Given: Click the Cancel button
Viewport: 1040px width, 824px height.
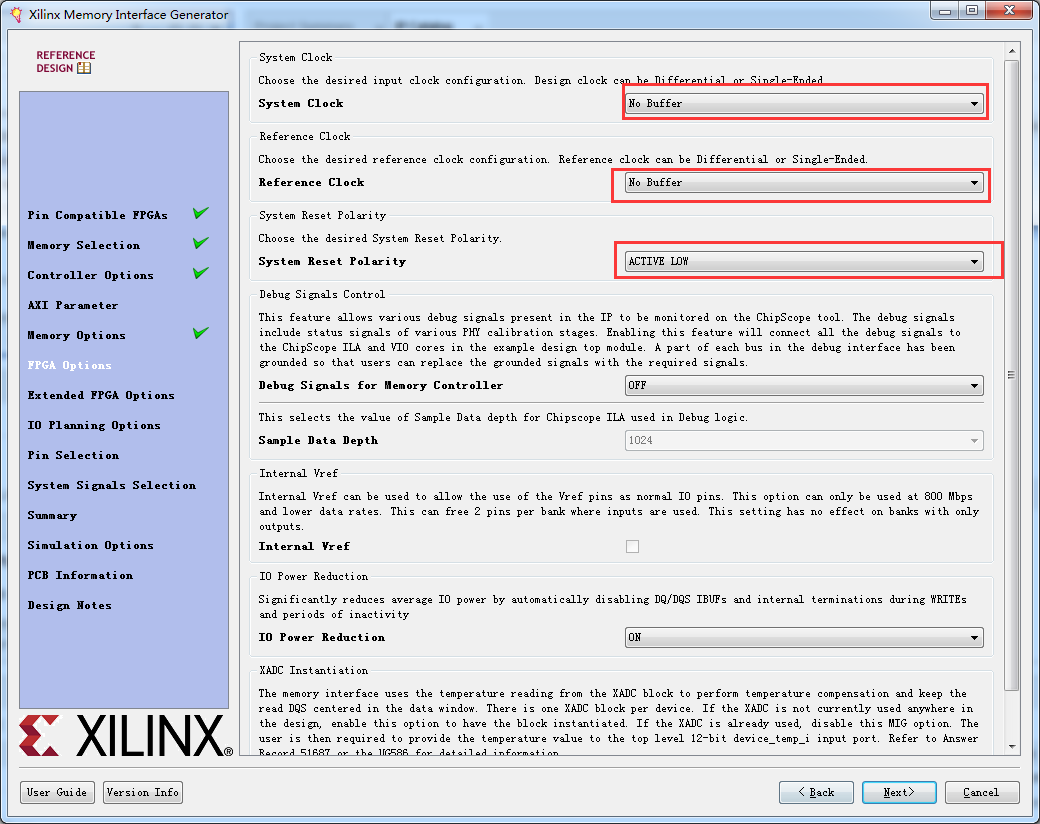Looking at the screenshot, I should (x=982, y=792).
